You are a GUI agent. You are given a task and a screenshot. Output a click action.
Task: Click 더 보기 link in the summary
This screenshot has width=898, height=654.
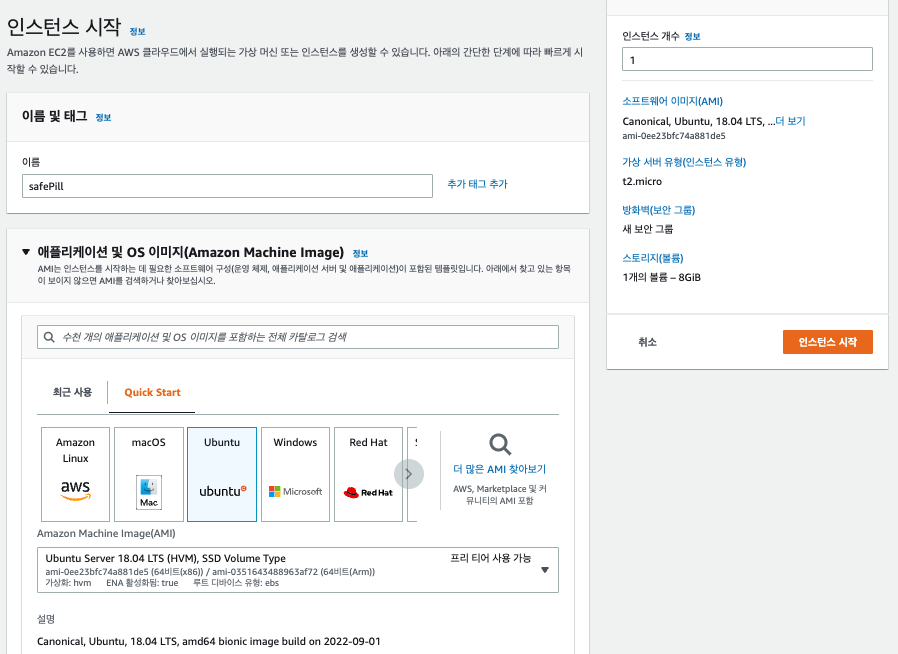(790, 121)
